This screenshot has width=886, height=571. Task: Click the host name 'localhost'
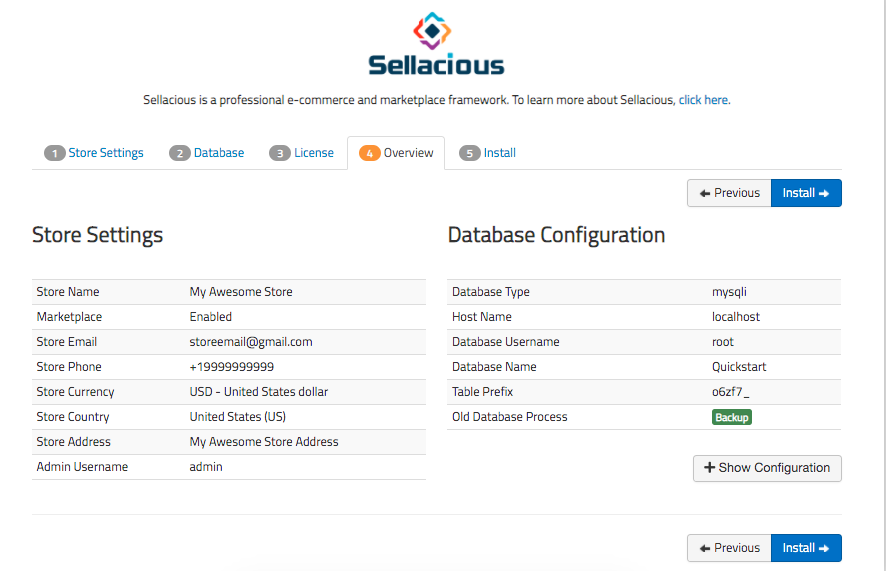click(736, 317)
